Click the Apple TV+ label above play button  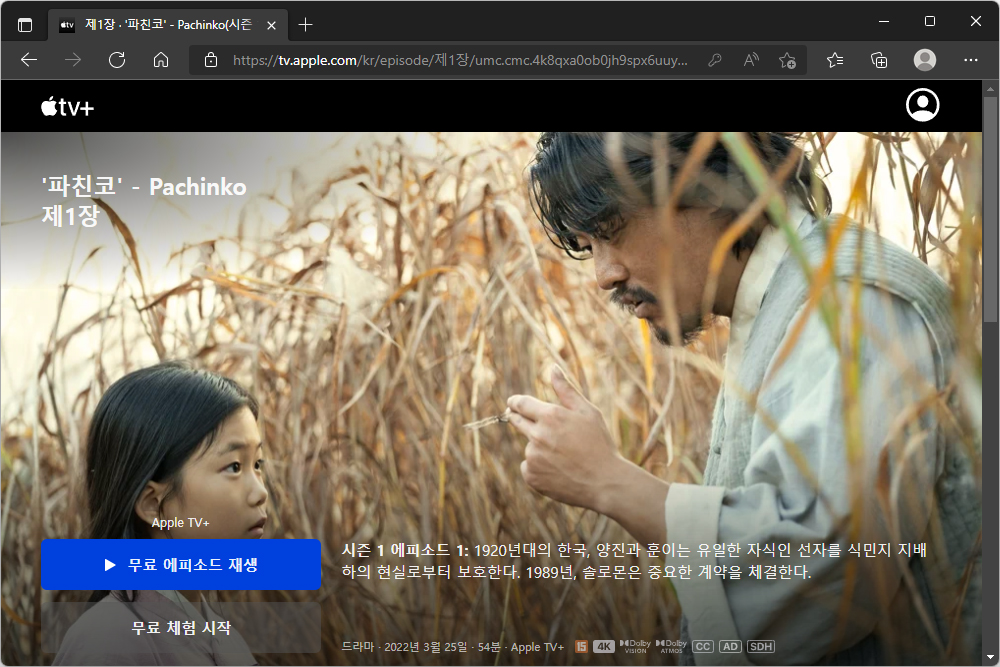coord(180,523)
